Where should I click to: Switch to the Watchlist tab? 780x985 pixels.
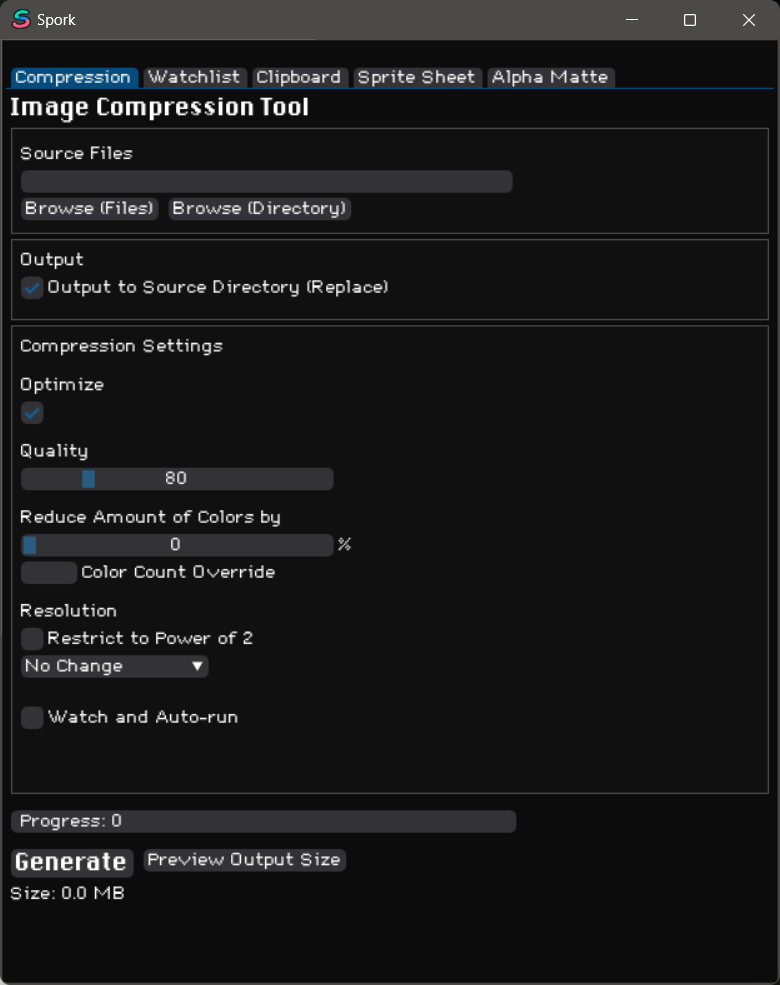194,77
